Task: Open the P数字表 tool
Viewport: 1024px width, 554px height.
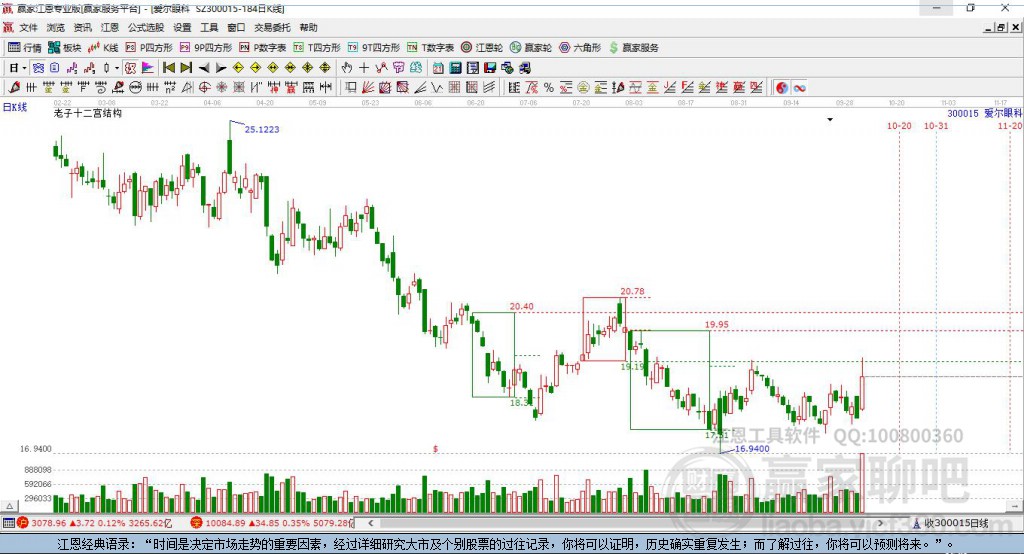Action: tap(263, 48)
